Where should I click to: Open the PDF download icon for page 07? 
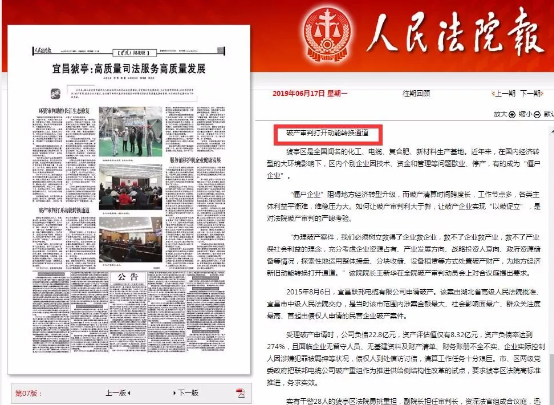click(240, 393)
